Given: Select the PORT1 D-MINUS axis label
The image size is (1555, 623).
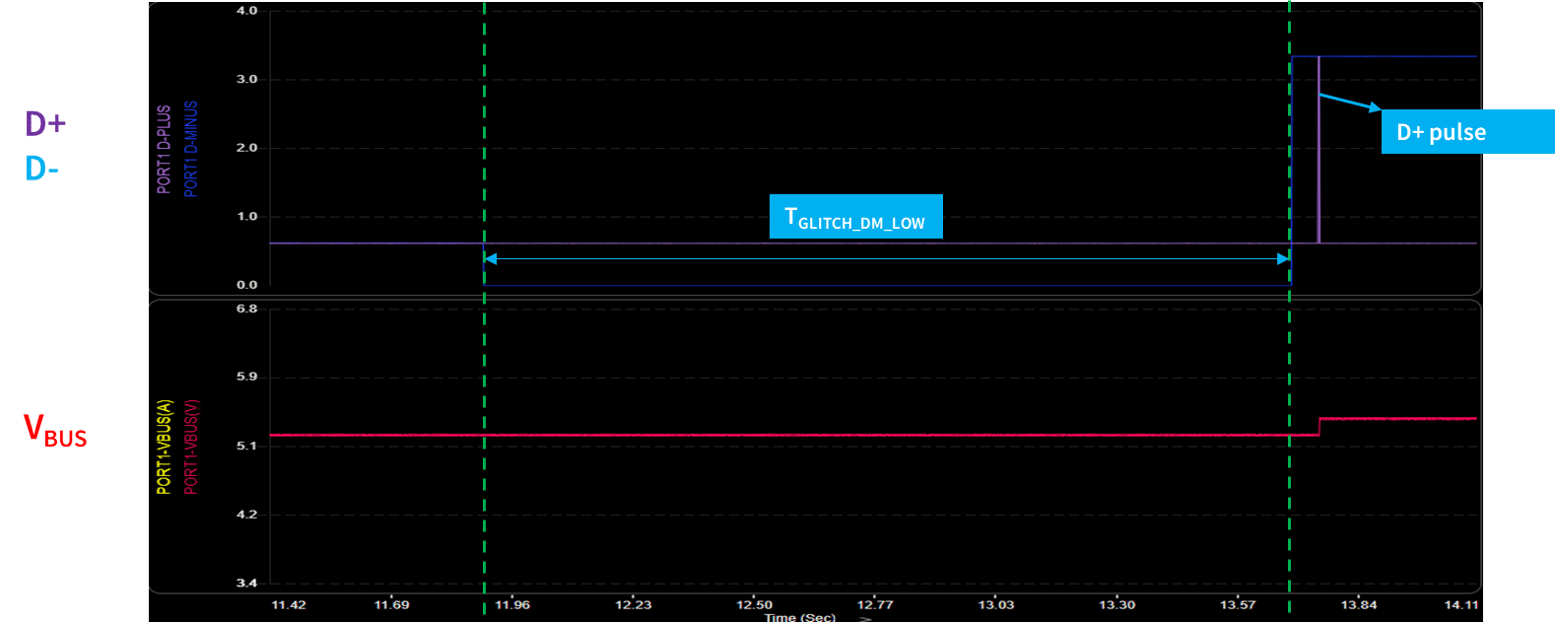Looking at the screenshot, I should pos(191,146).
